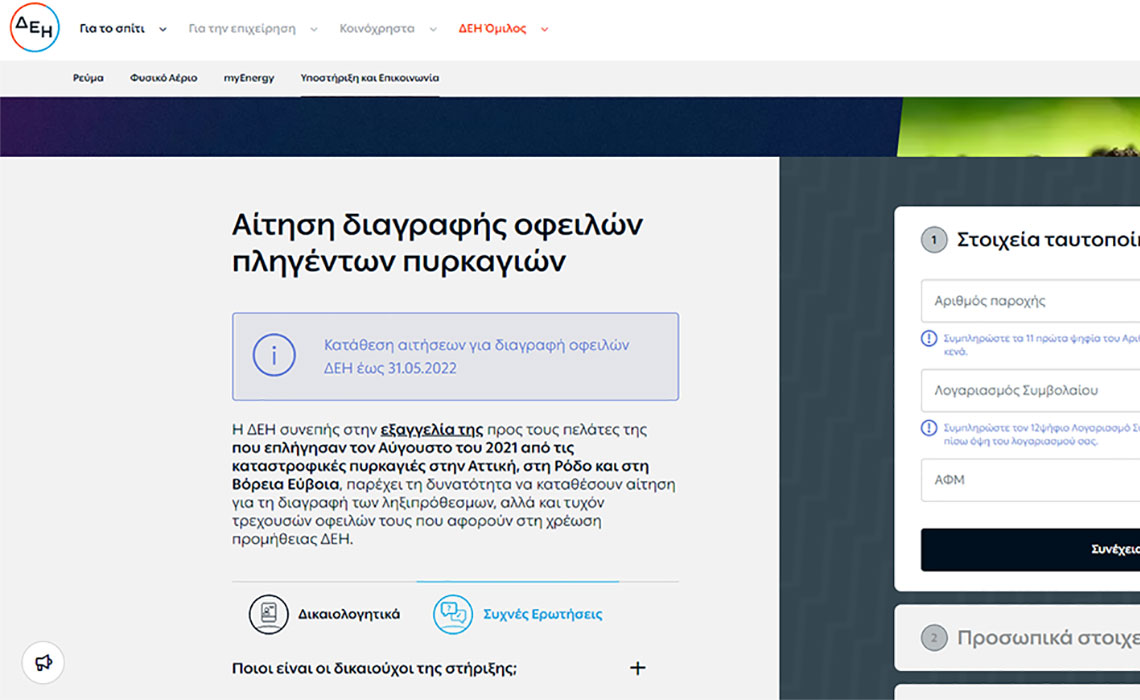Click the Στοιχεία ταυτοποίησης step heading

coord(1048,240)
